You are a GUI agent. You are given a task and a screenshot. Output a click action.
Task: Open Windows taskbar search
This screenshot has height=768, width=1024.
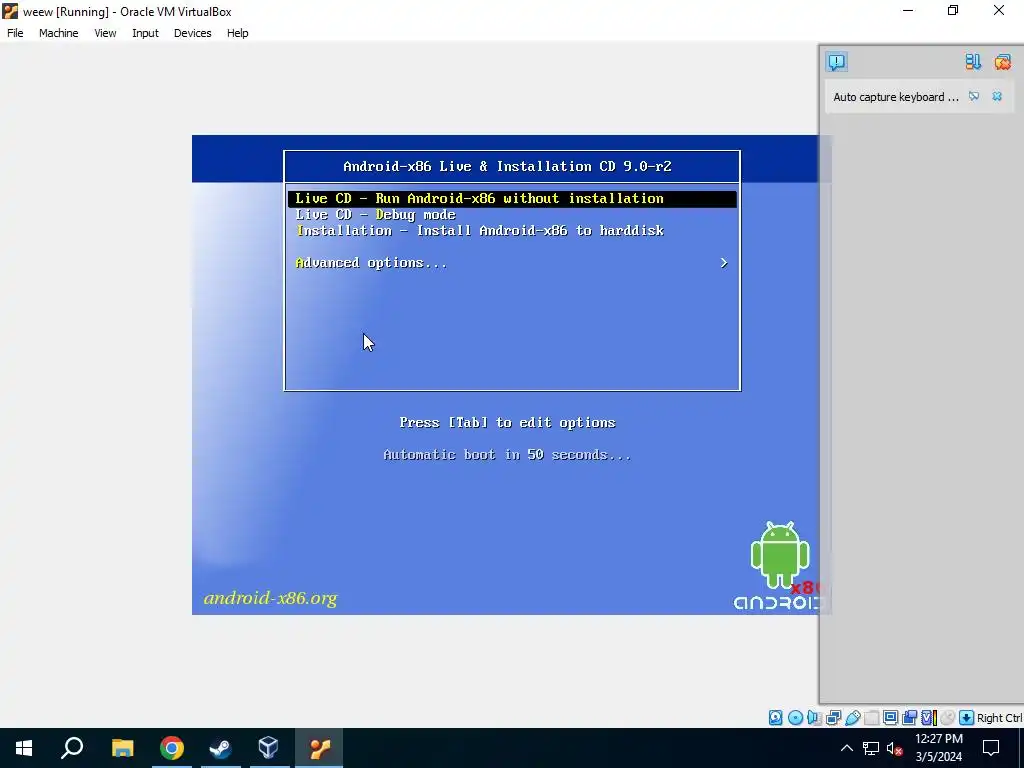72,748
